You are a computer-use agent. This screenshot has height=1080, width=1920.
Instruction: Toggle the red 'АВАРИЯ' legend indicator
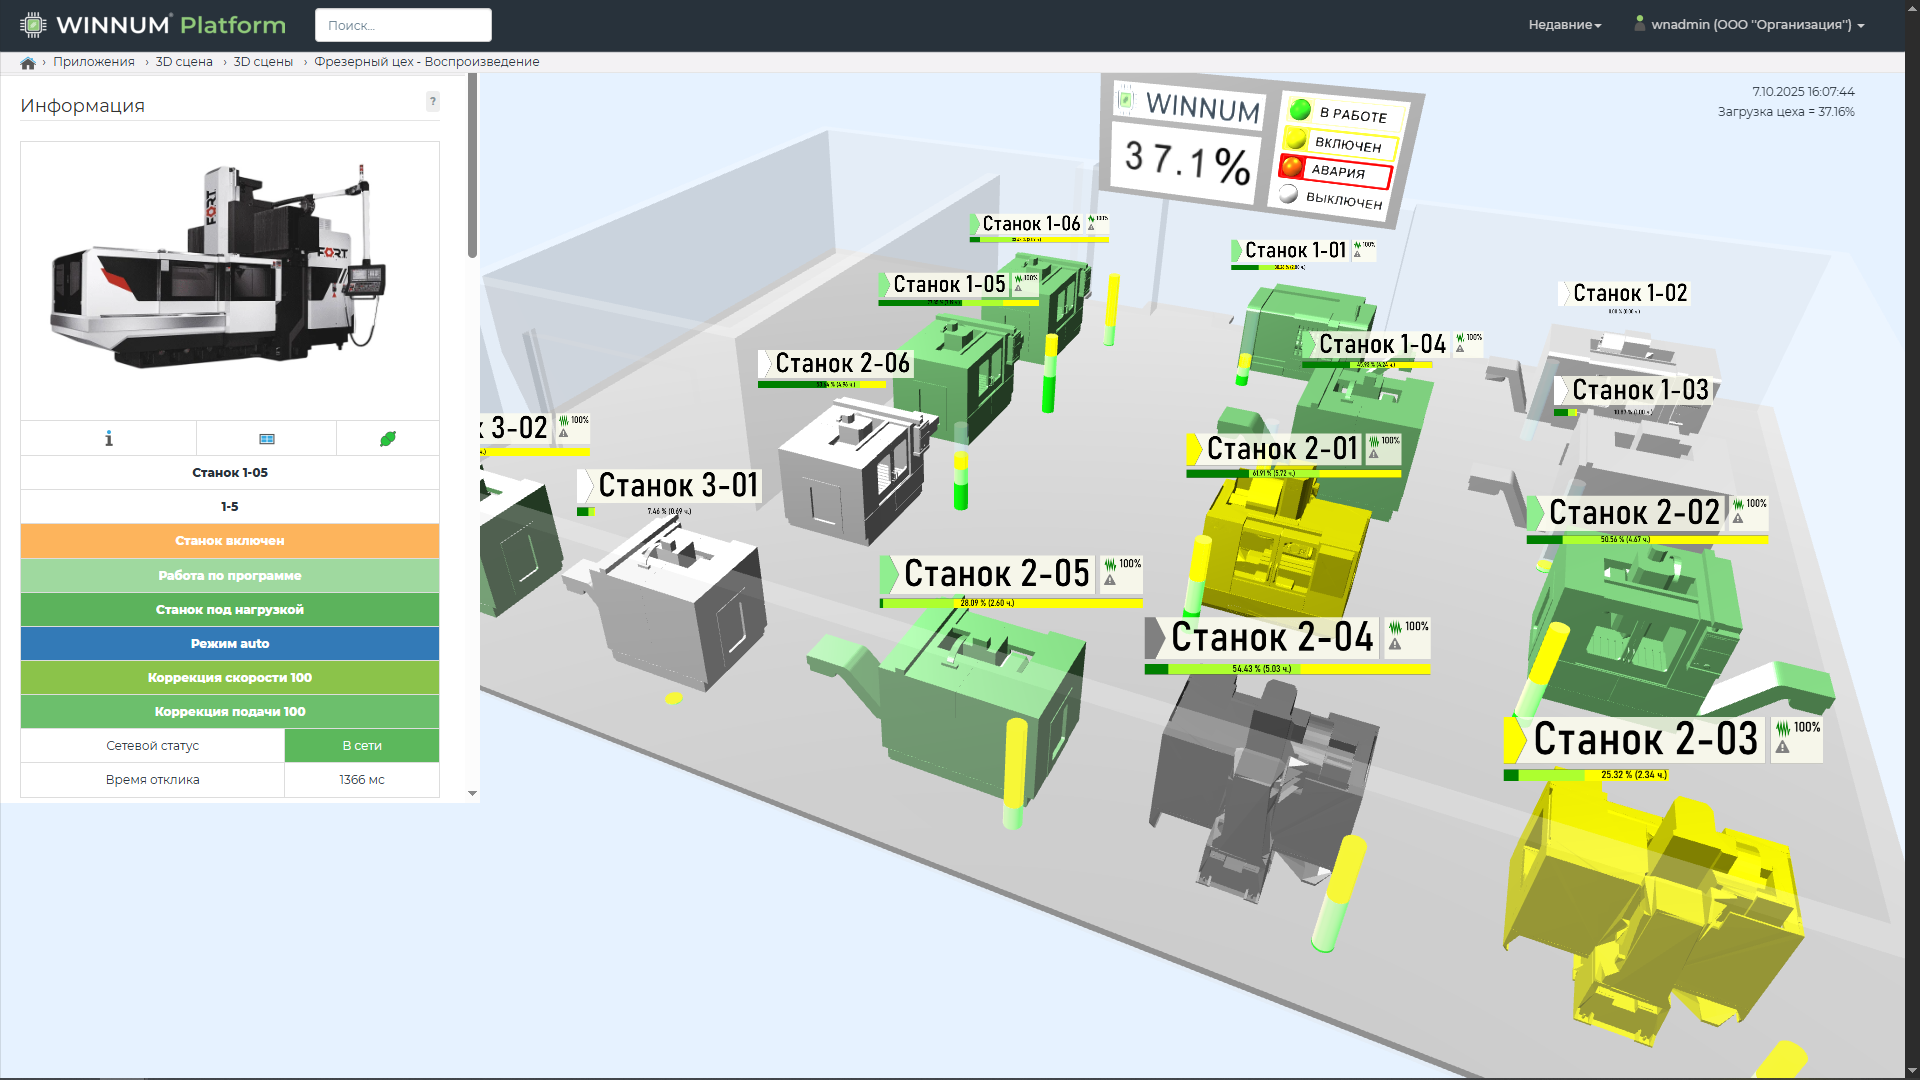(1292, 166)
